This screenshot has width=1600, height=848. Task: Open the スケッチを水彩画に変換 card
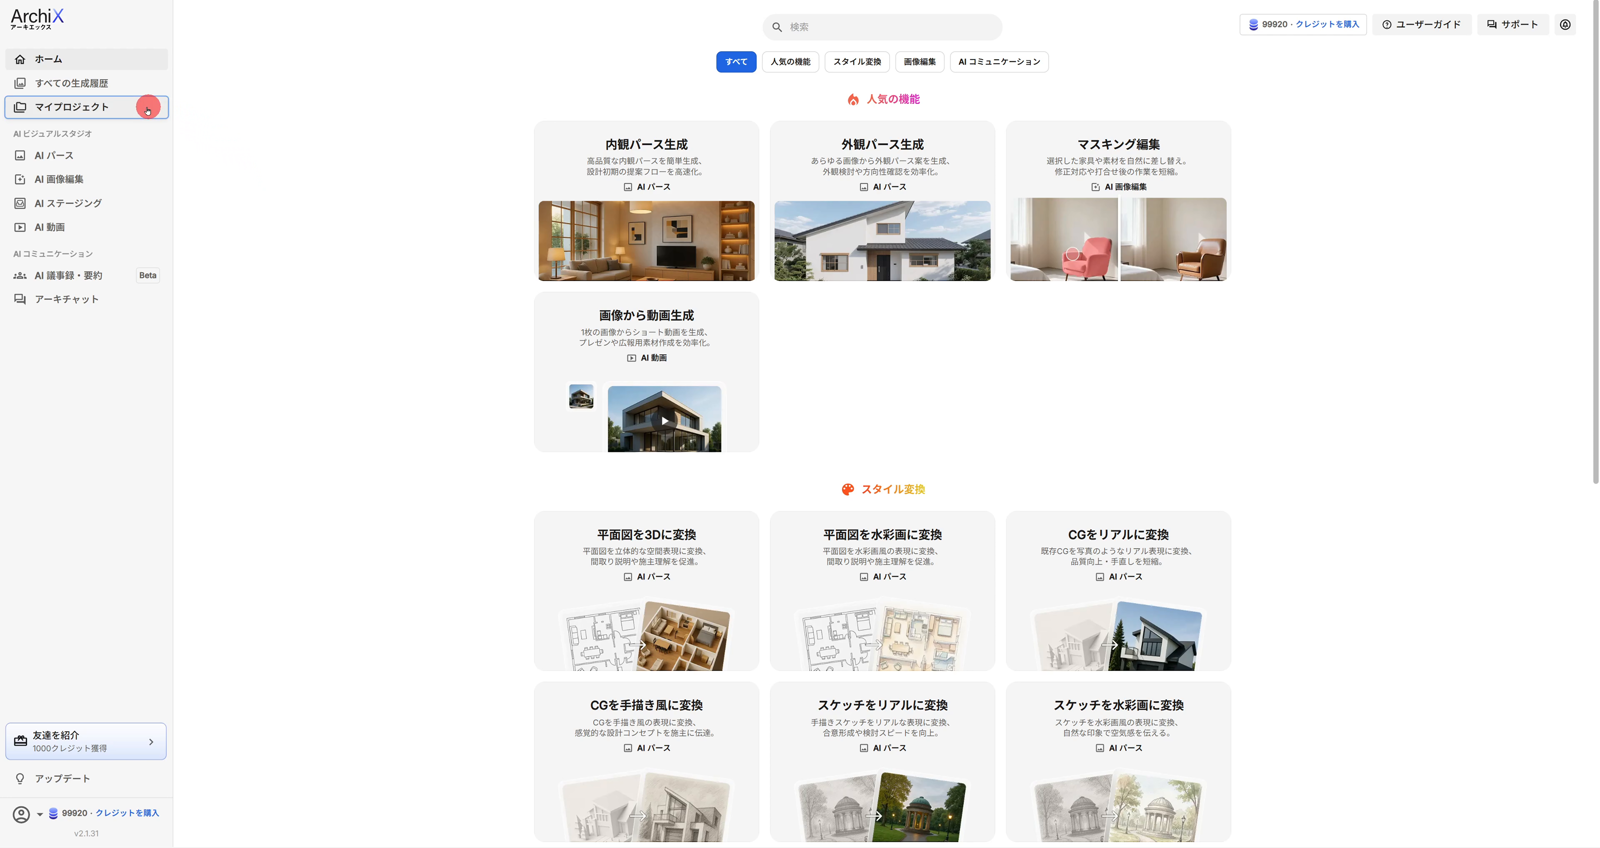click(x=1118, y=762)
